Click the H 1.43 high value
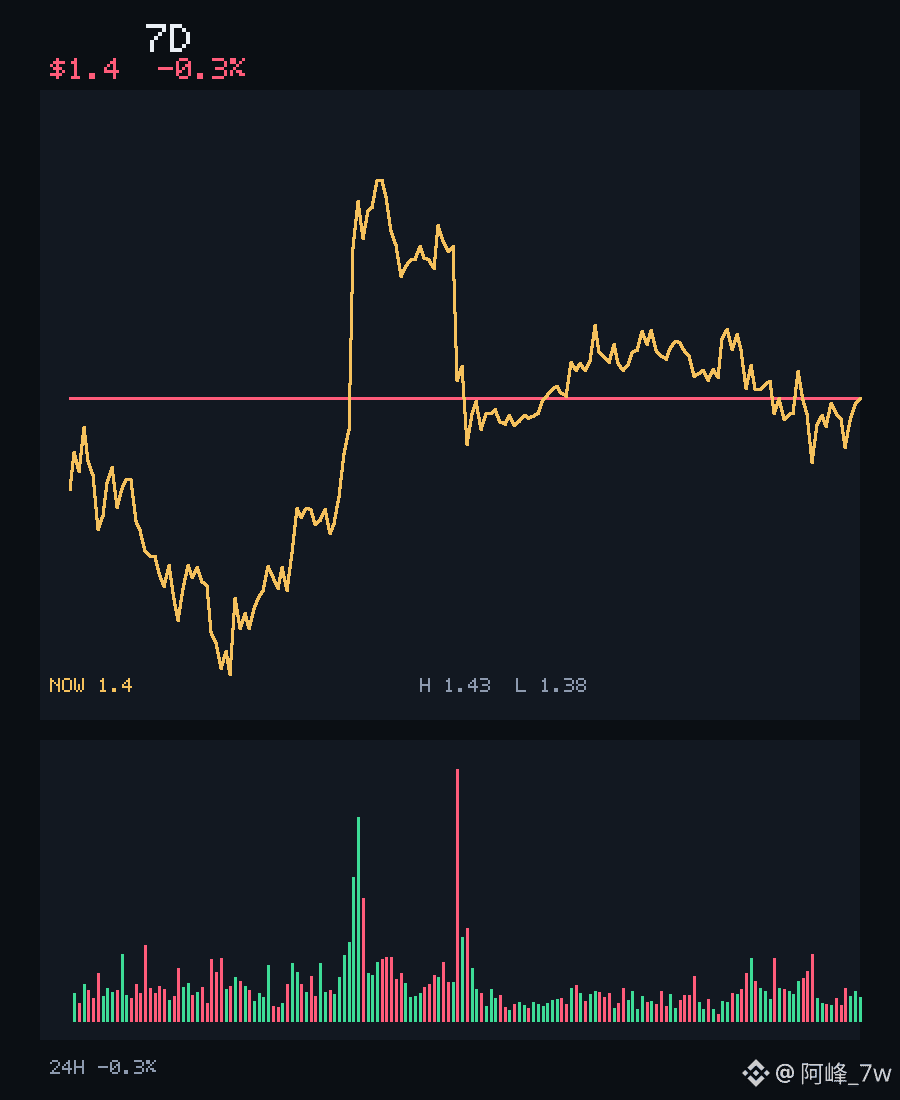The image size is (900, 1100). point(455,685)
